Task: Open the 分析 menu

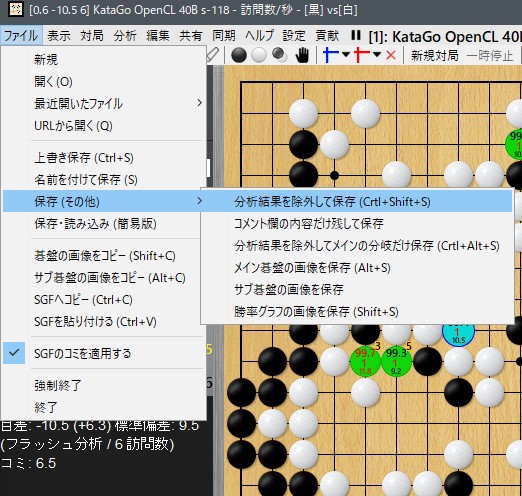Action: pyautogui.click(x=125, y=35)
